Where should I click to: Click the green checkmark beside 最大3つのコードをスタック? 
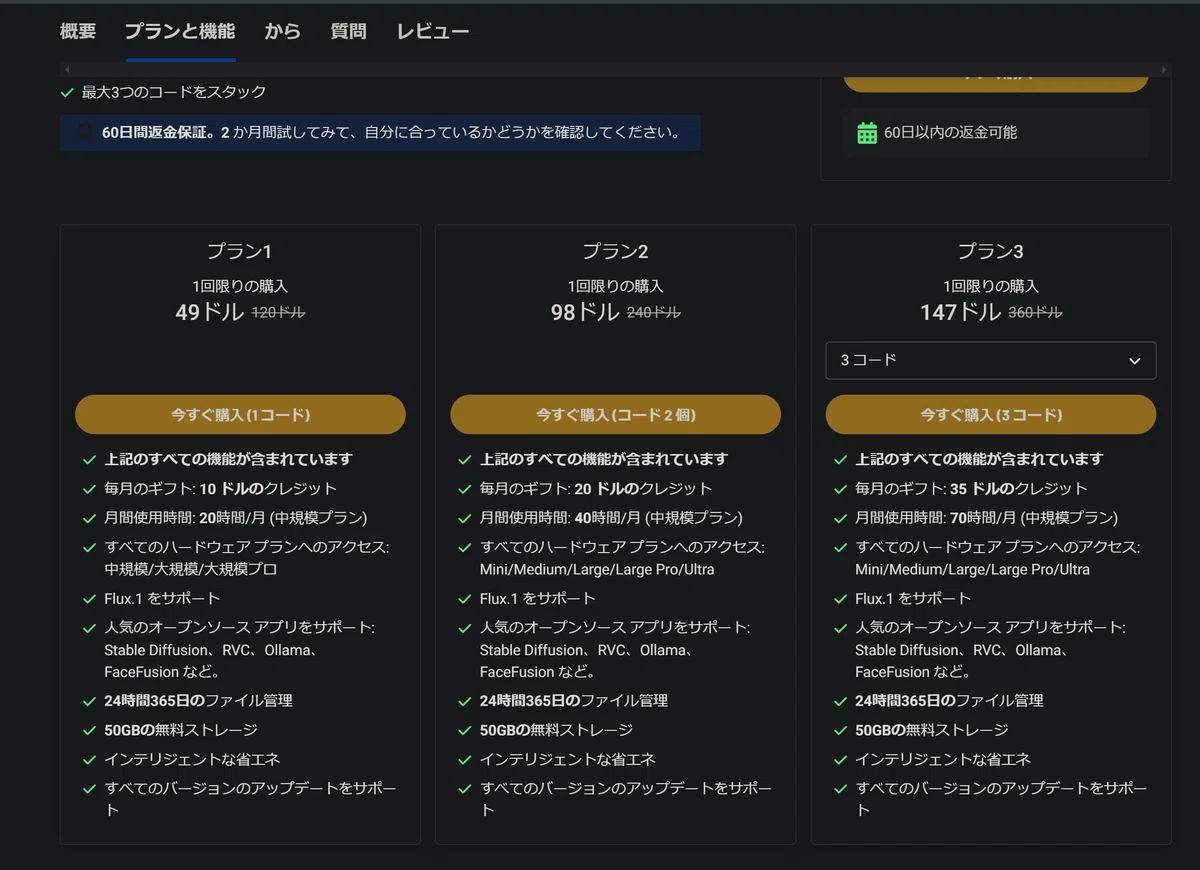[x=67, y=92]
